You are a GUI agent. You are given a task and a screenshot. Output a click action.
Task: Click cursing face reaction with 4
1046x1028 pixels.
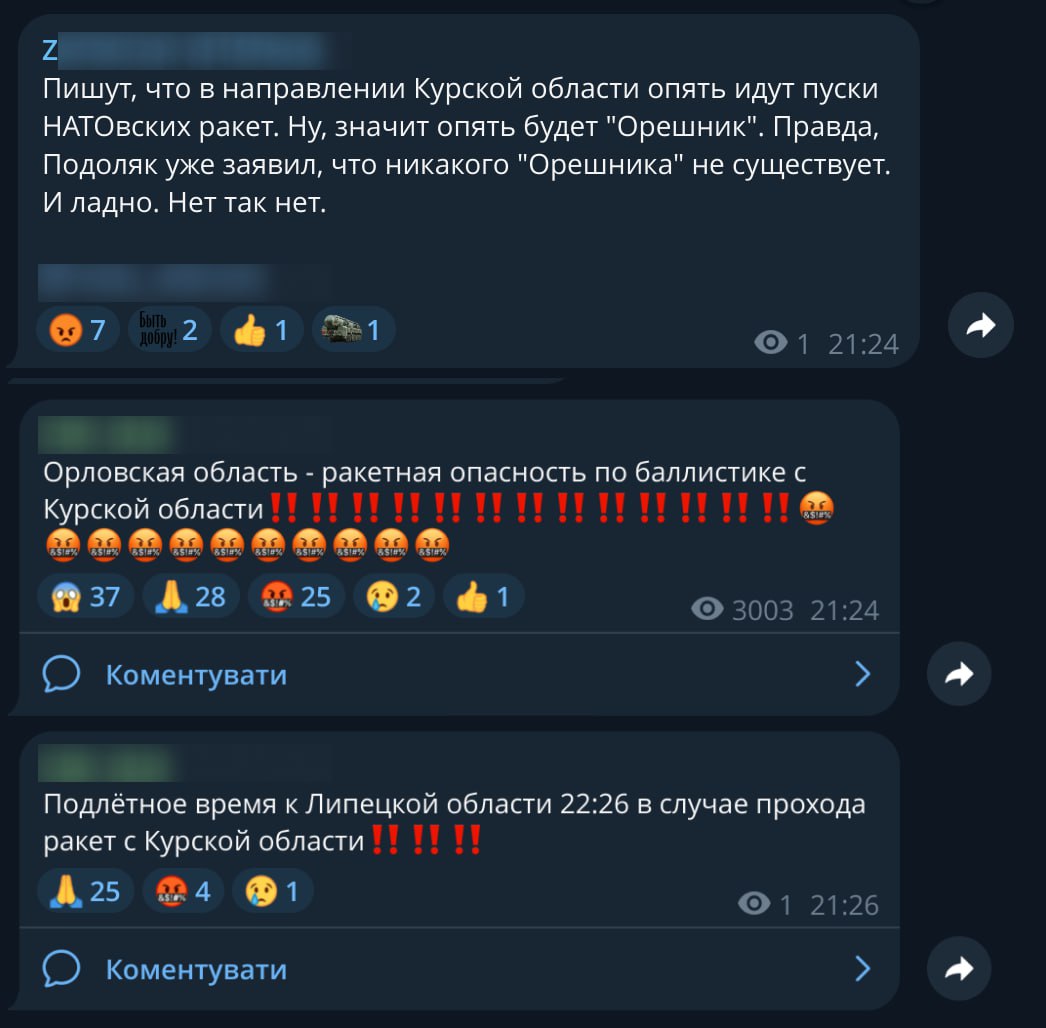coord(183,891)
